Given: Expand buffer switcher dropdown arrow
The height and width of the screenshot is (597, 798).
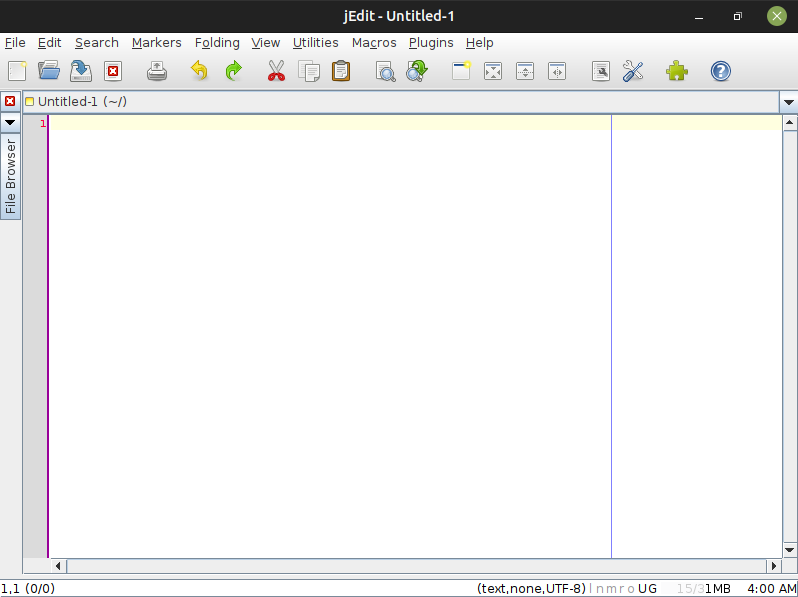Looking at the screenshot, I should [788, 102].
